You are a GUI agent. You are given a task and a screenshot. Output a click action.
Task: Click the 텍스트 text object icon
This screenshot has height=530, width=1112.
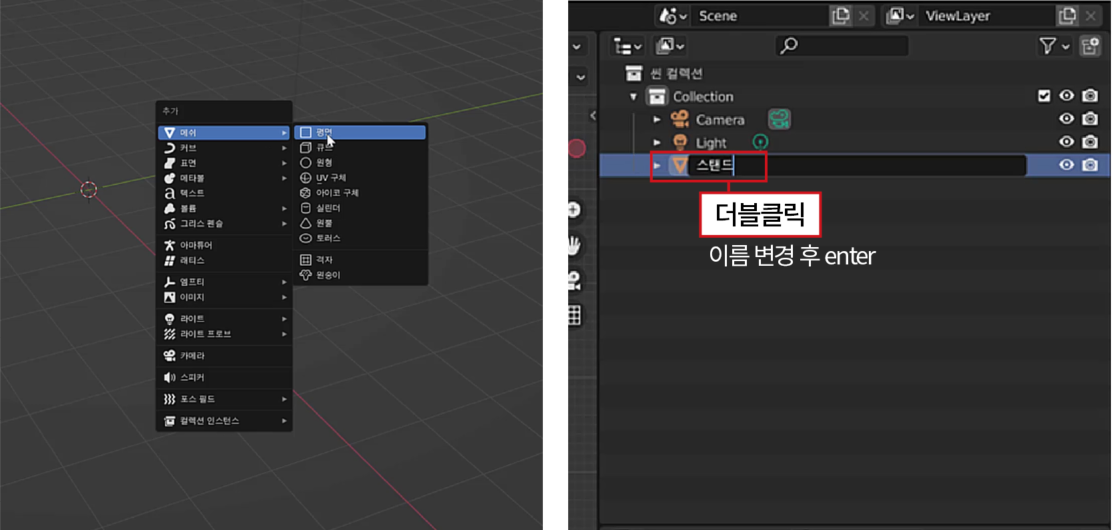coord(169,193)
